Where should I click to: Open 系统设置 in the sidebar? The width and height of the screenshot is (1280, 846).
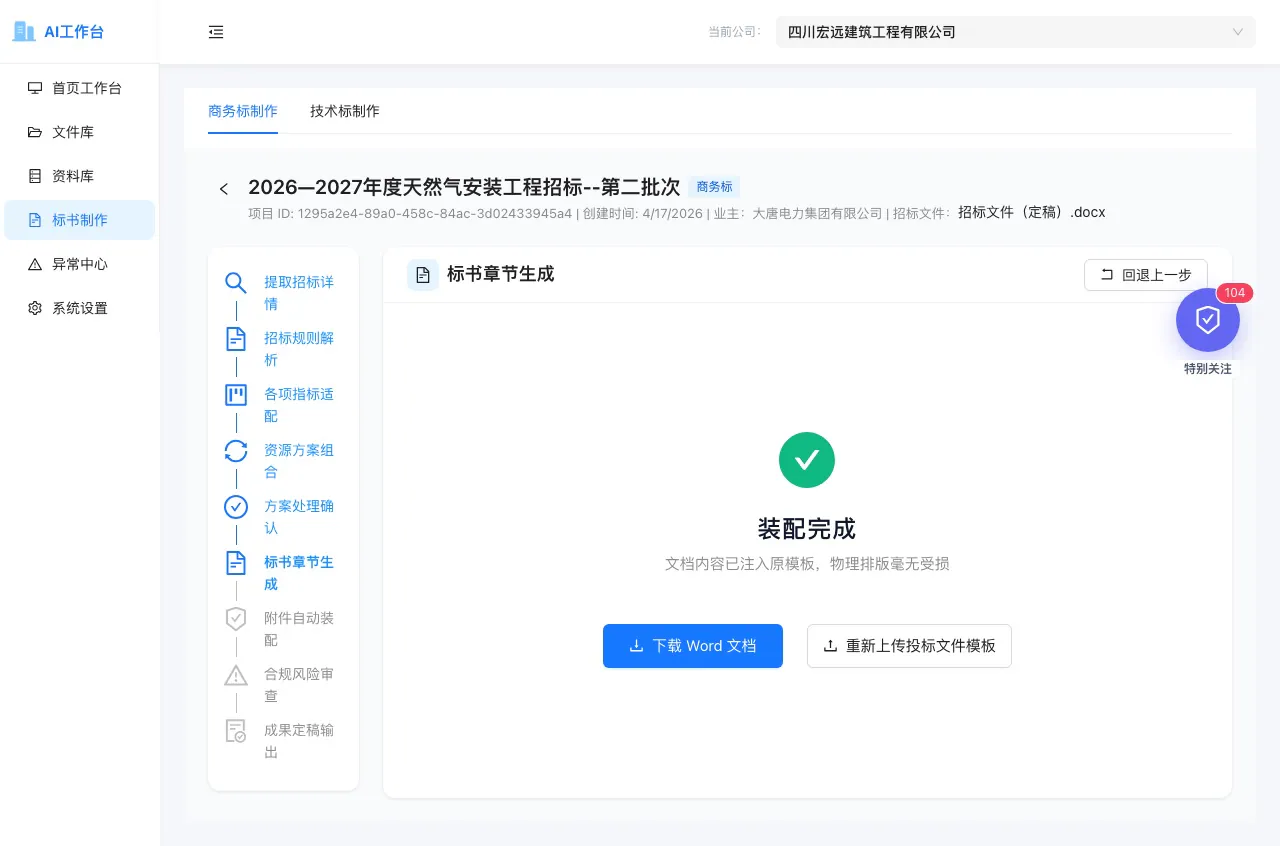80,308
